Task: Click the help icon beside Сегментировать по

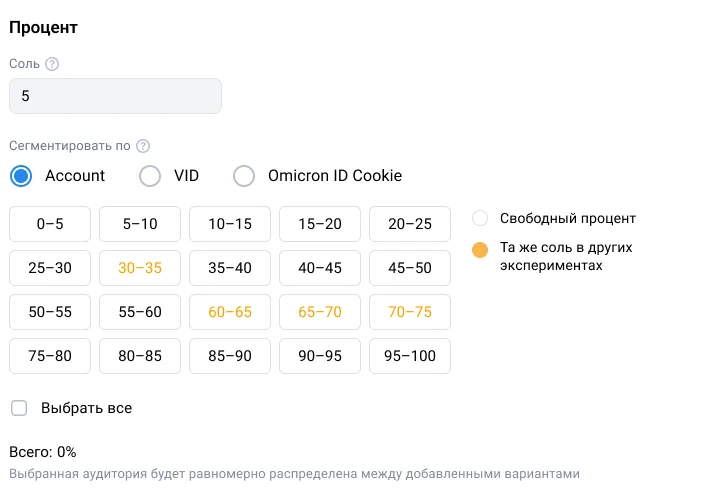Action: pos(143,146)
